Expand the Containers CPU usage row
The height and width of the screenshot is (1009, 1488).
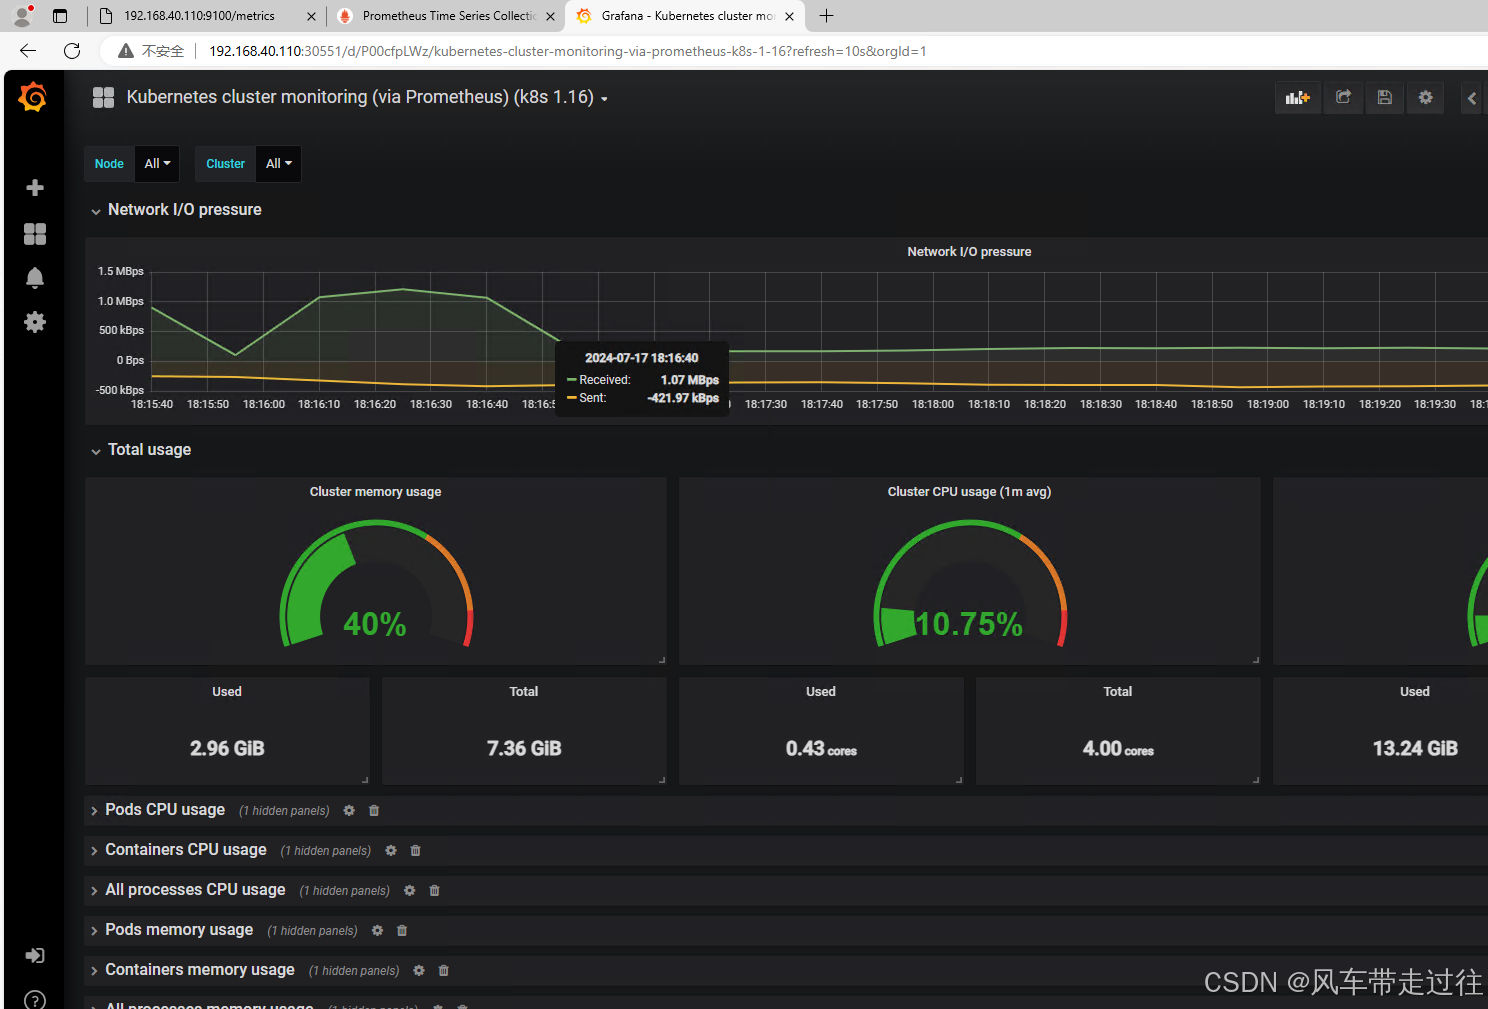[95, 851]
